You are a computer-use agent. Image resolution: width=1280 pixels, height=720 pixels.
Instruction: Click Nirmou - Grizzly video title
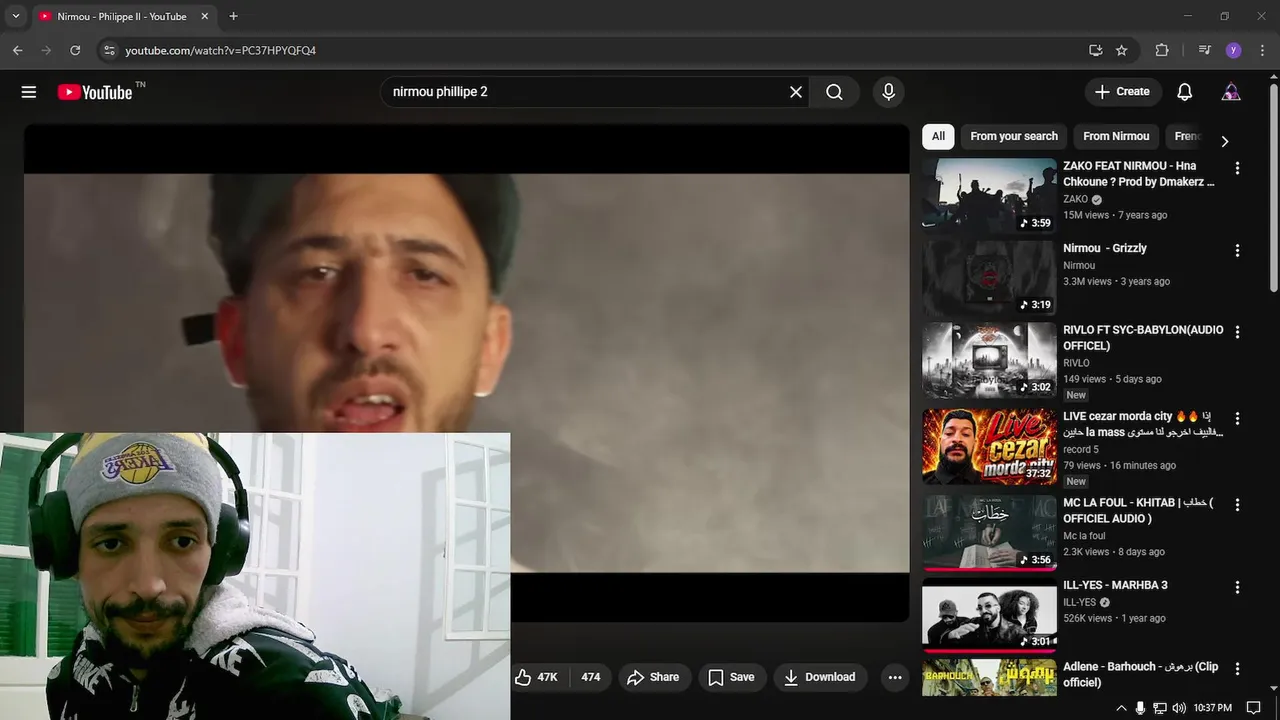[x=1105, y=248]
